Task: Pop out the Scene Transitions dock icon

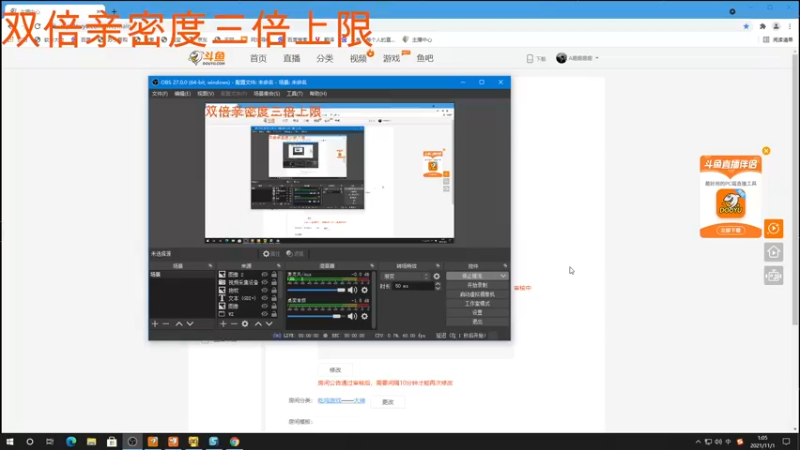Action: 438,266
